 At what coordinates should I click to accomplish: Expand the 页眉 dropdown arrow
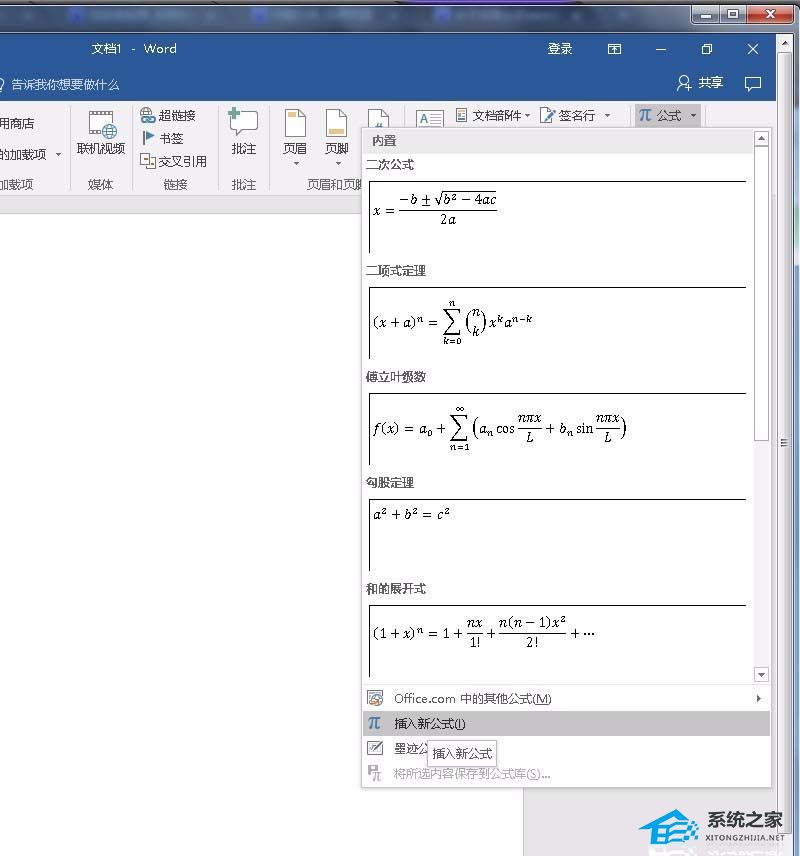coord(296,164)
